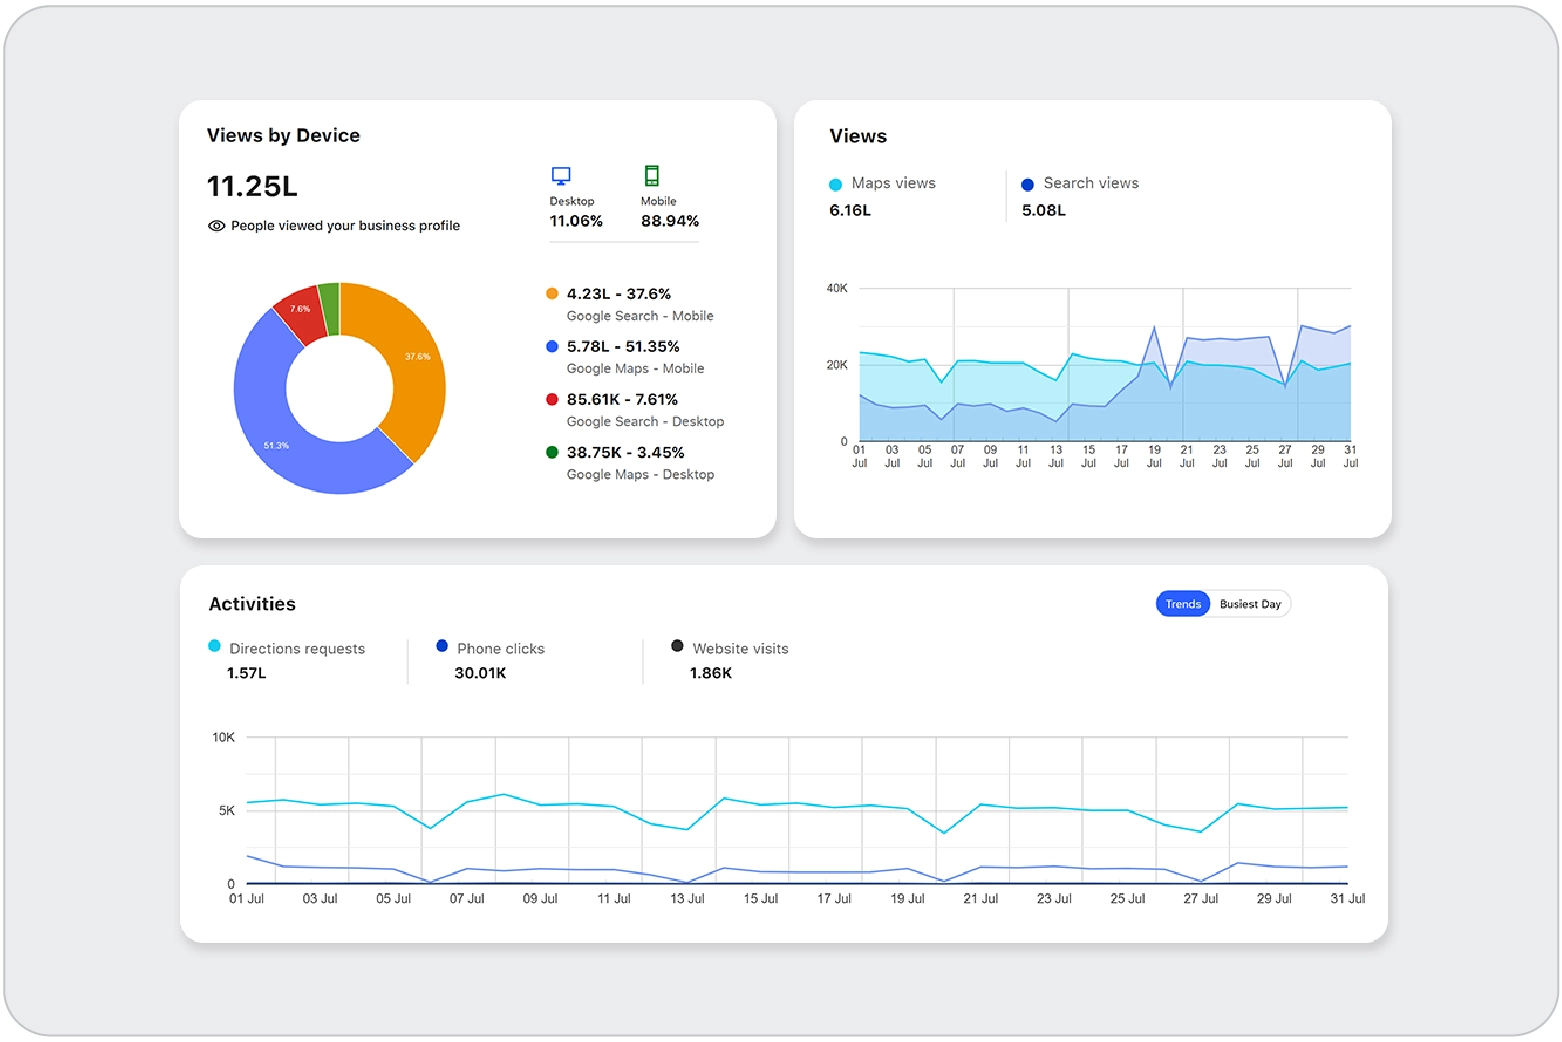Click the Phone clicks legend dot

coord(442,646)
